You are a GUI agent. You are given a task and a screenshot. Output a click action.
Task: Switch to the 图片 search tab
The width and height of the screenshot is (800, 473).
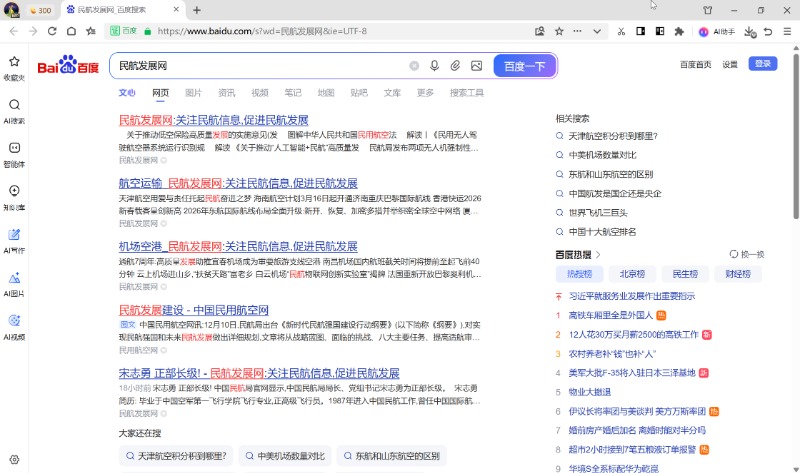click(193, 93)
